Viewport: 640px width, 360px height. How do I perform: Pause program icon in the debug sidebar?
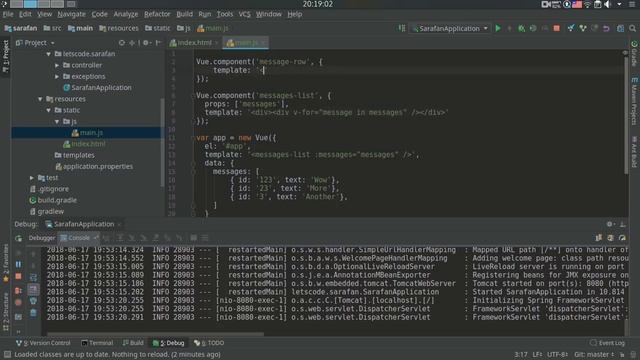click(18, 264)
